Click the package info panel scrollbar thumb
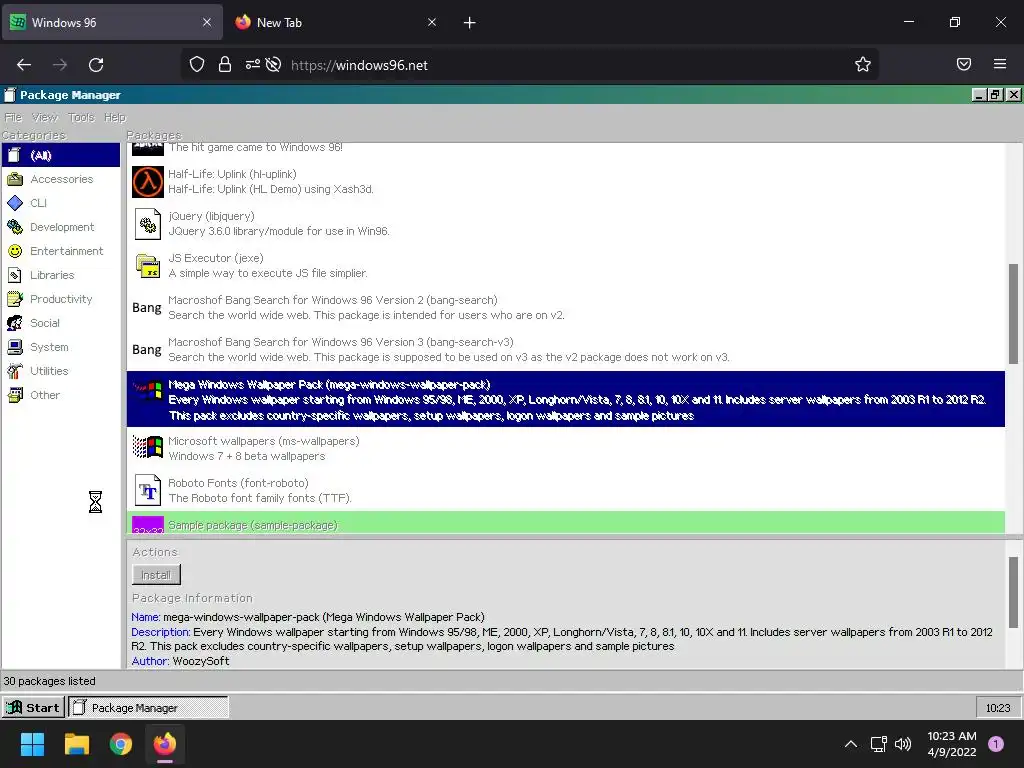1024x768 pixels. (1013, 592)
